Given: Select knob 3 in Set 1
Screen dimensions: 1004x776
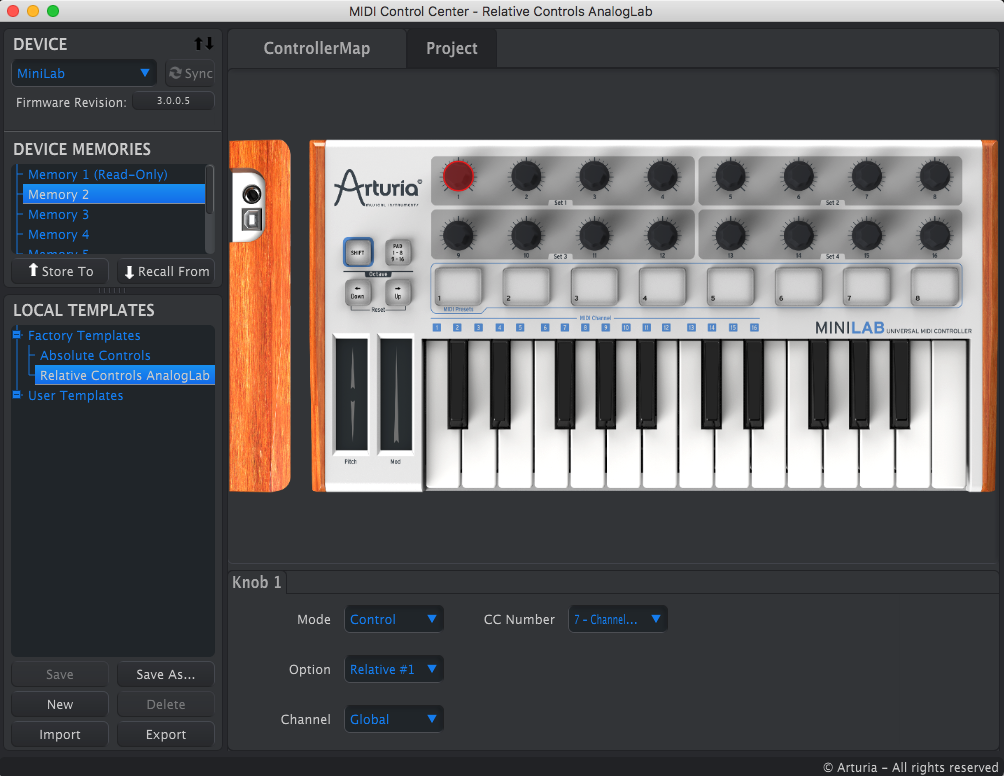Looking at the screenshot, I should click(x=594, y=175).
